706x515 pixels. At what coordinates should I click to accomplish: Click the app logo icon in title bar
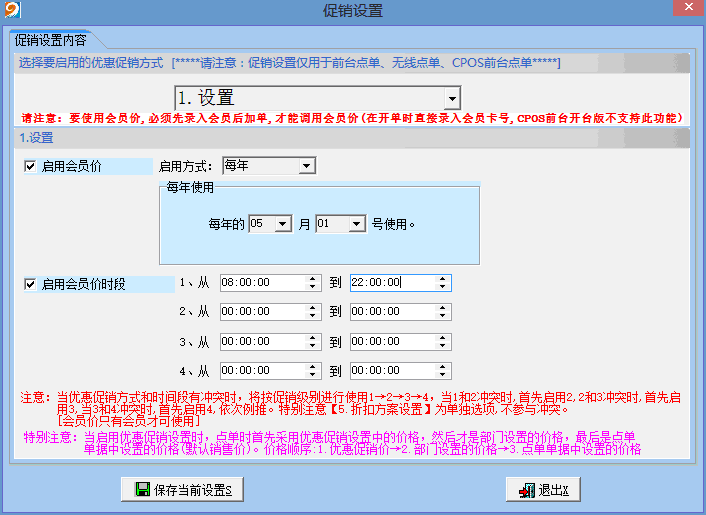[x=11, y=11]
